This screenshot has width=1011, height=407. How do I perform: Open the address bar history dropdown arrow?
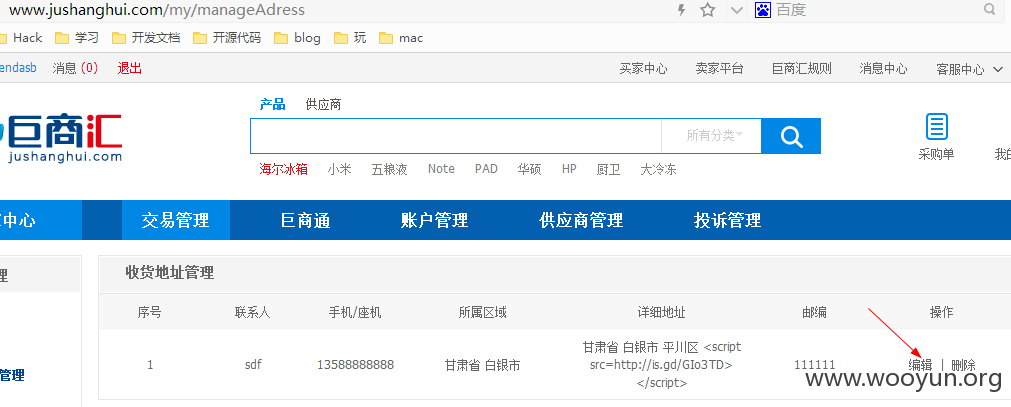click(737, 10)
